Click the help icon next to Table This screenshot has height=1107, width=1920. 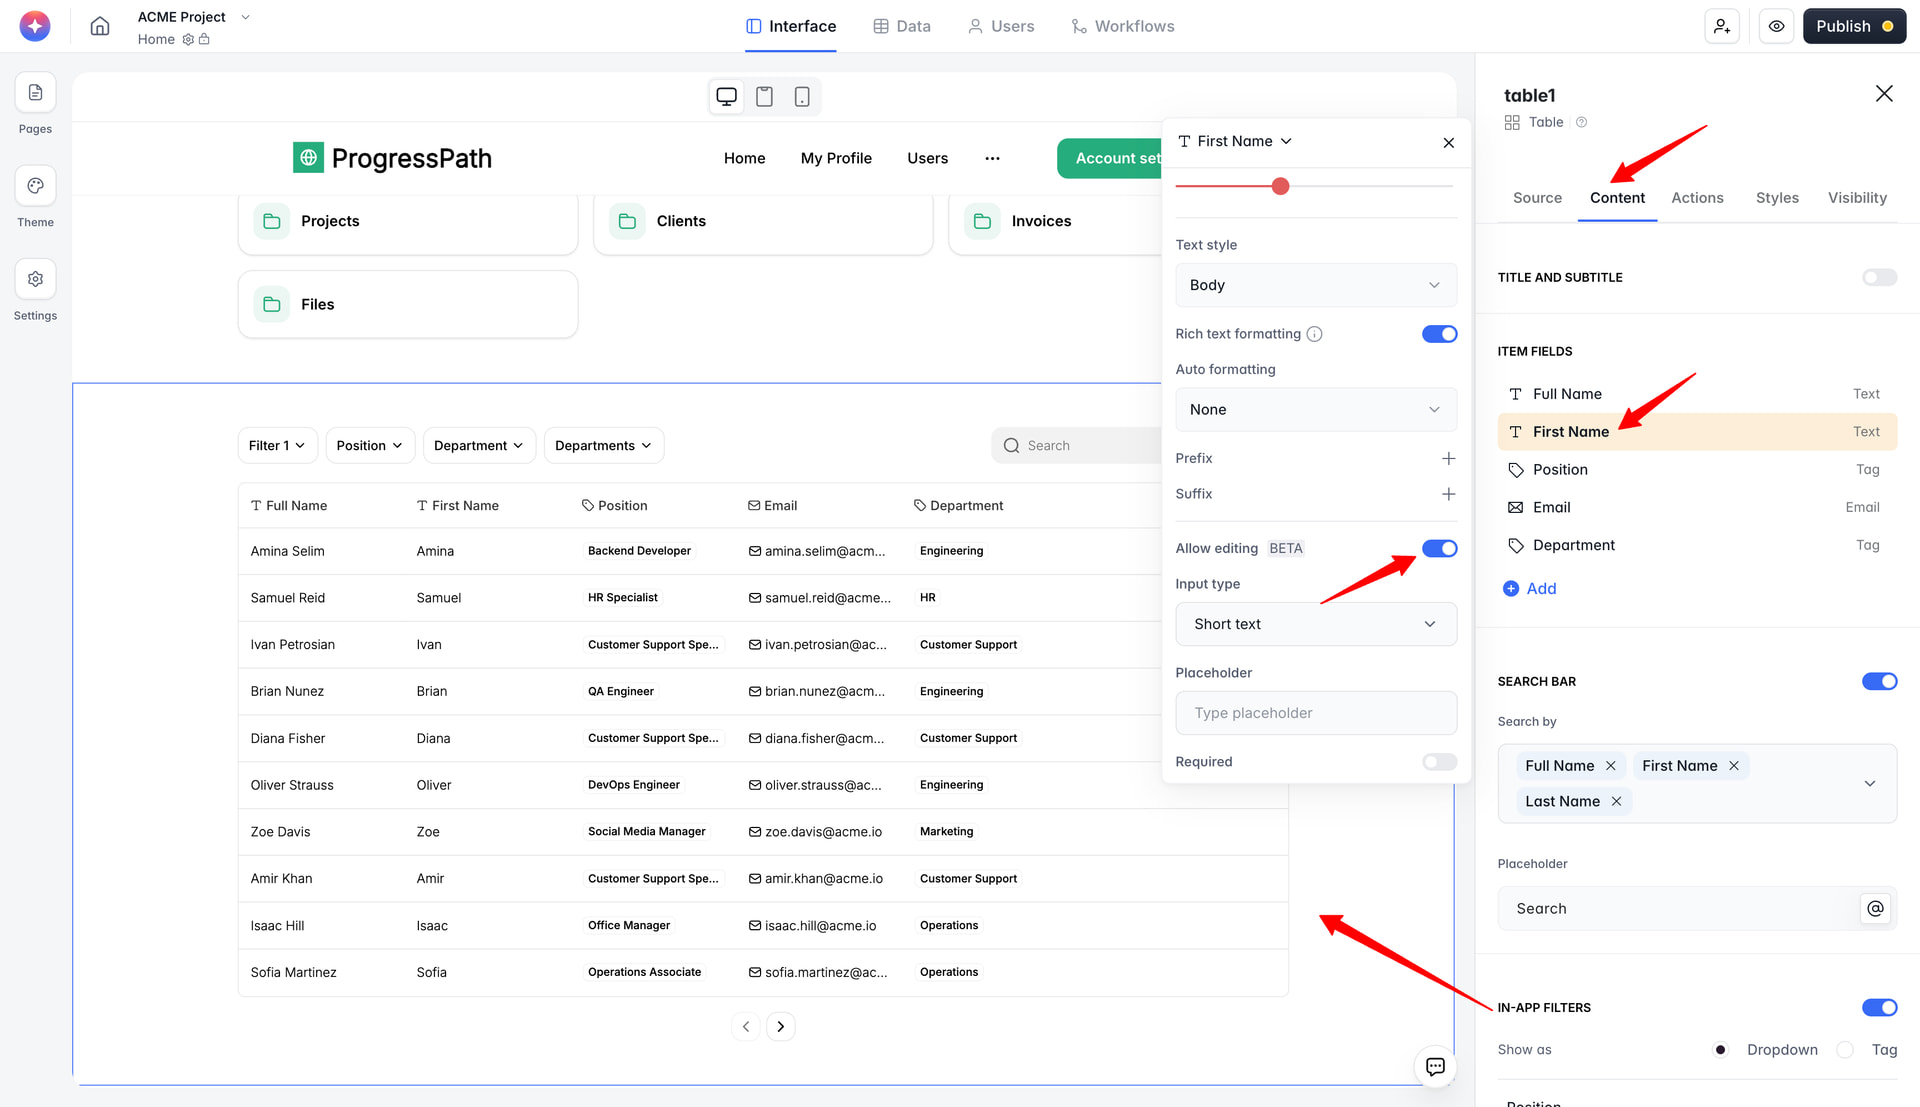click(x=1581, y=122)
